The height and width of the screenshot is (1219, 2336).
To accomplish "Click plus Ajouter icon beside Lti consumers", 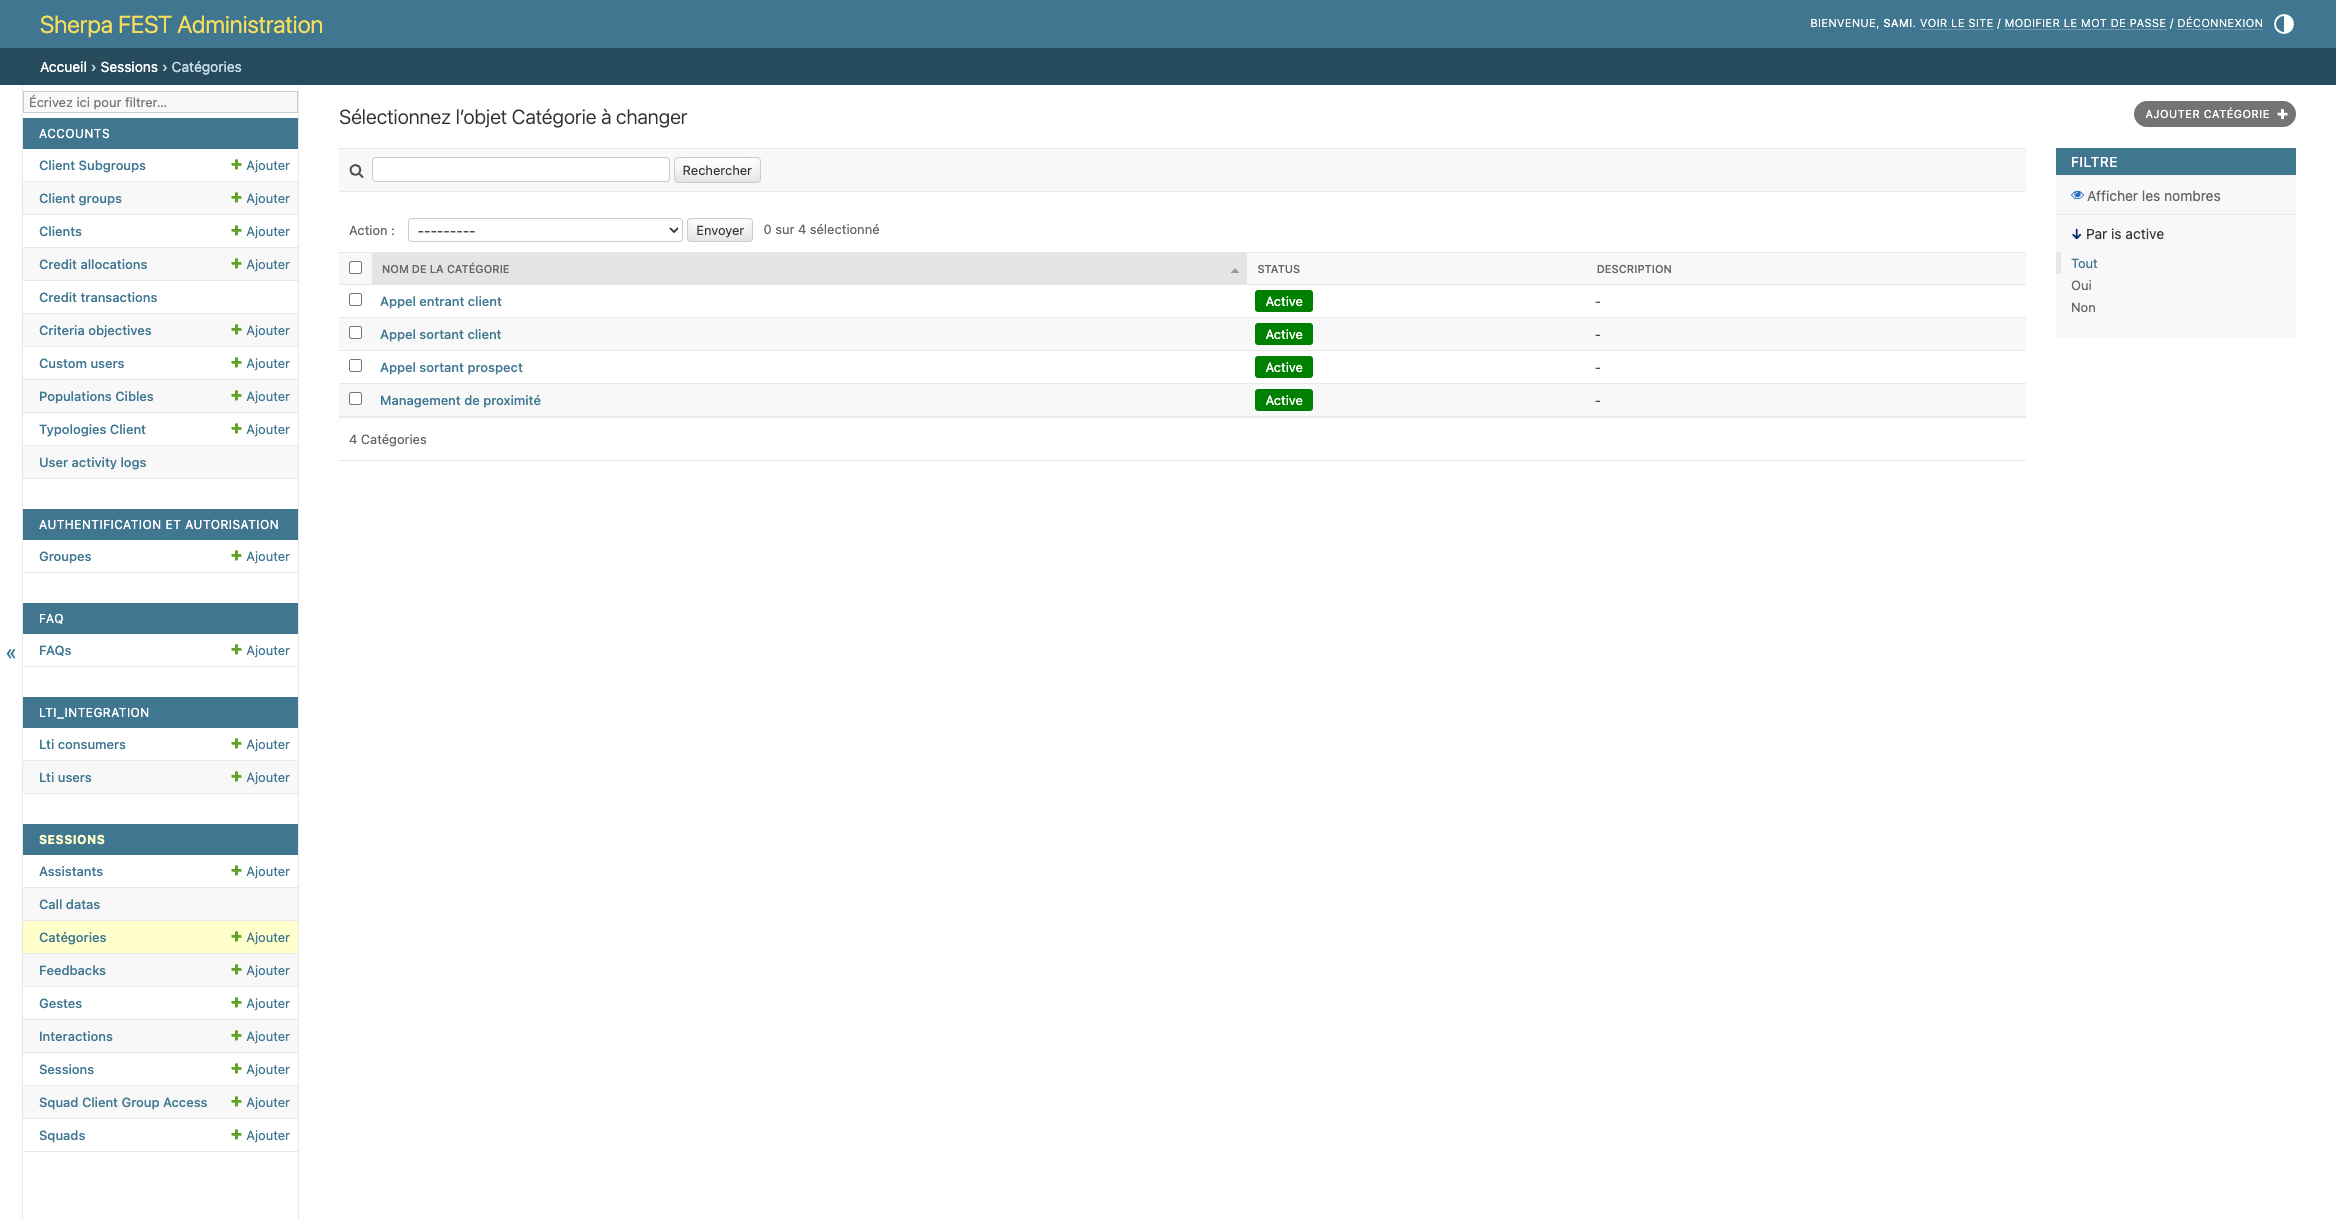I will coord(237,744).
